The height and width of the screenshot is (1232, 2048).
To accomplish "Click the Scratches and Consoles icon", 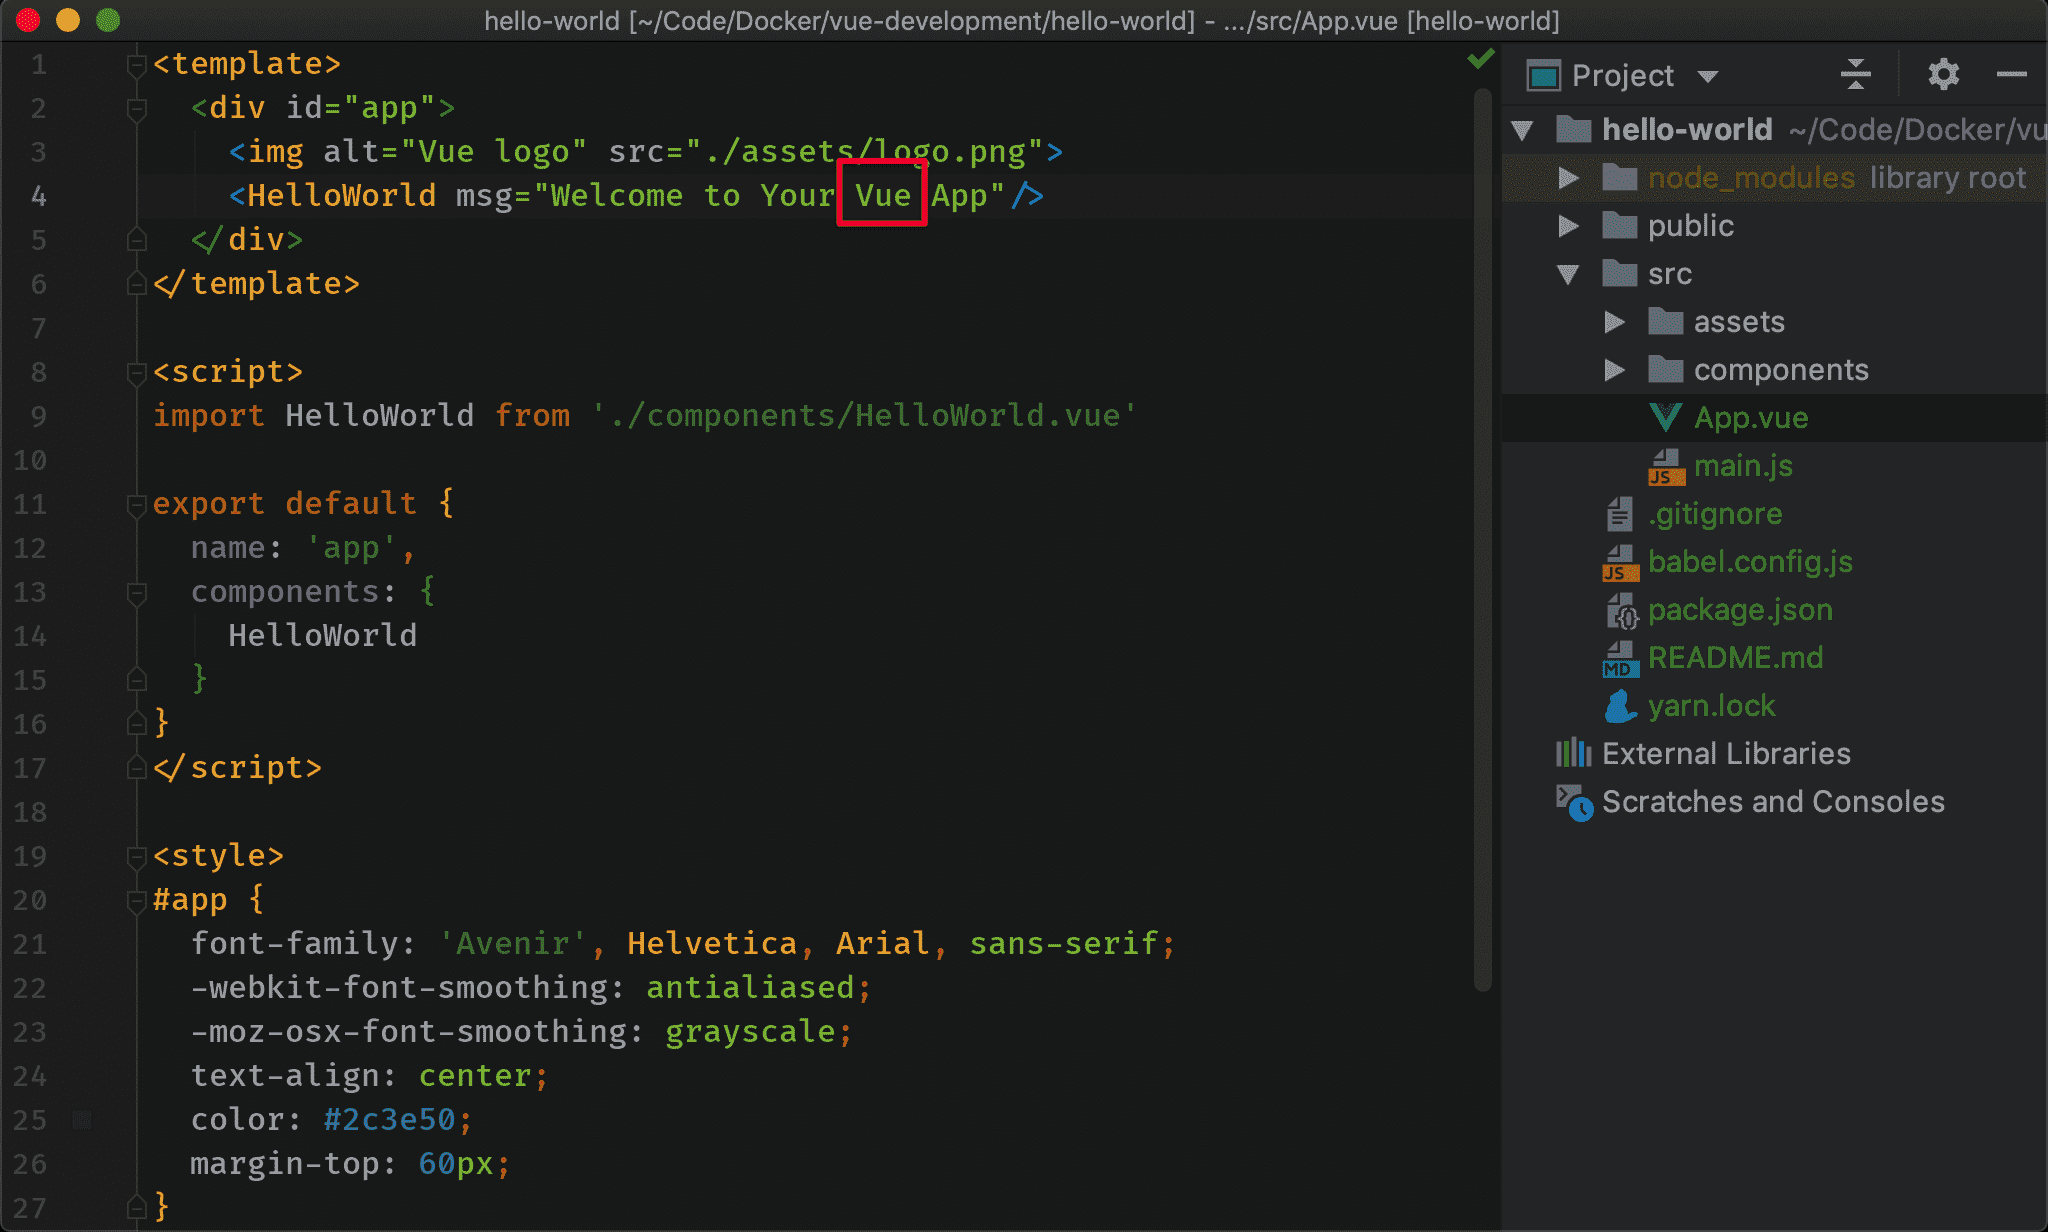I will [1574, 803].
